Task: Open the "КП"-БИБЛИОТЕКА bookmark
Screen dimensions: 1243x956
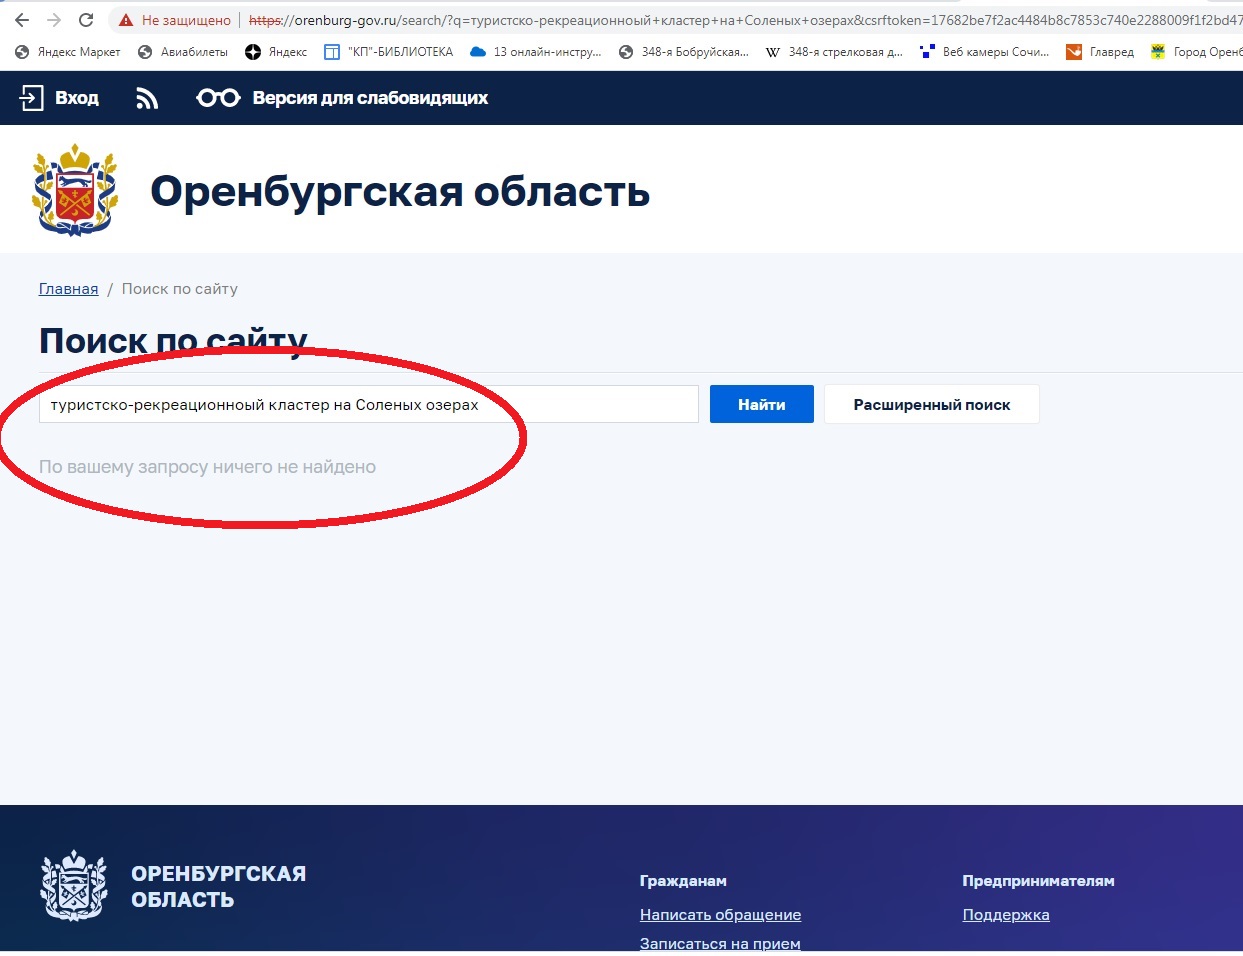Action: pos(388,52)
